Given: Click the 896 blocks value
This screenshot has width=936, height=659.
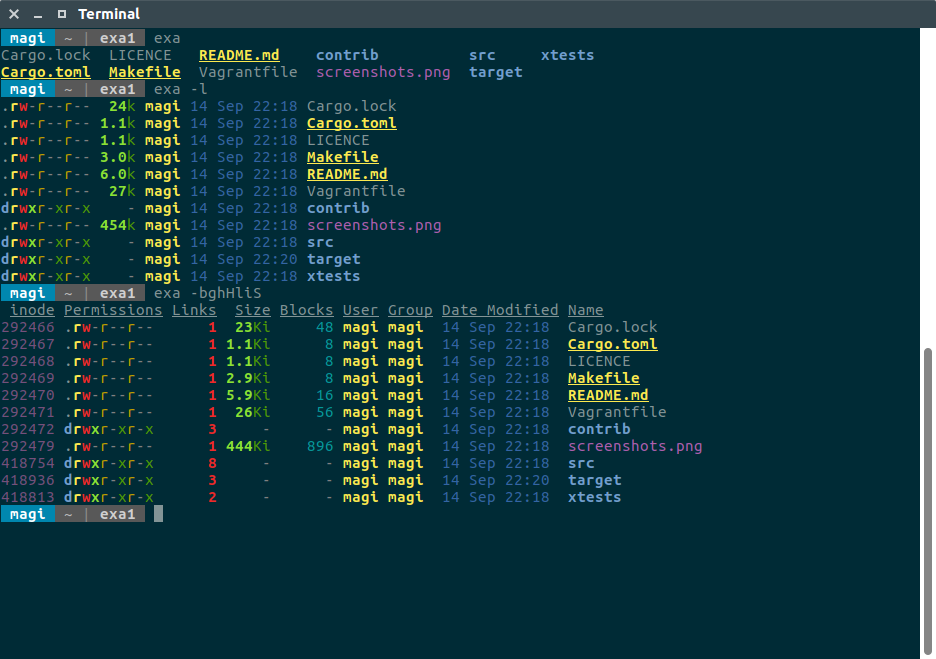Looking at the screenshot, I should point(320,446).
